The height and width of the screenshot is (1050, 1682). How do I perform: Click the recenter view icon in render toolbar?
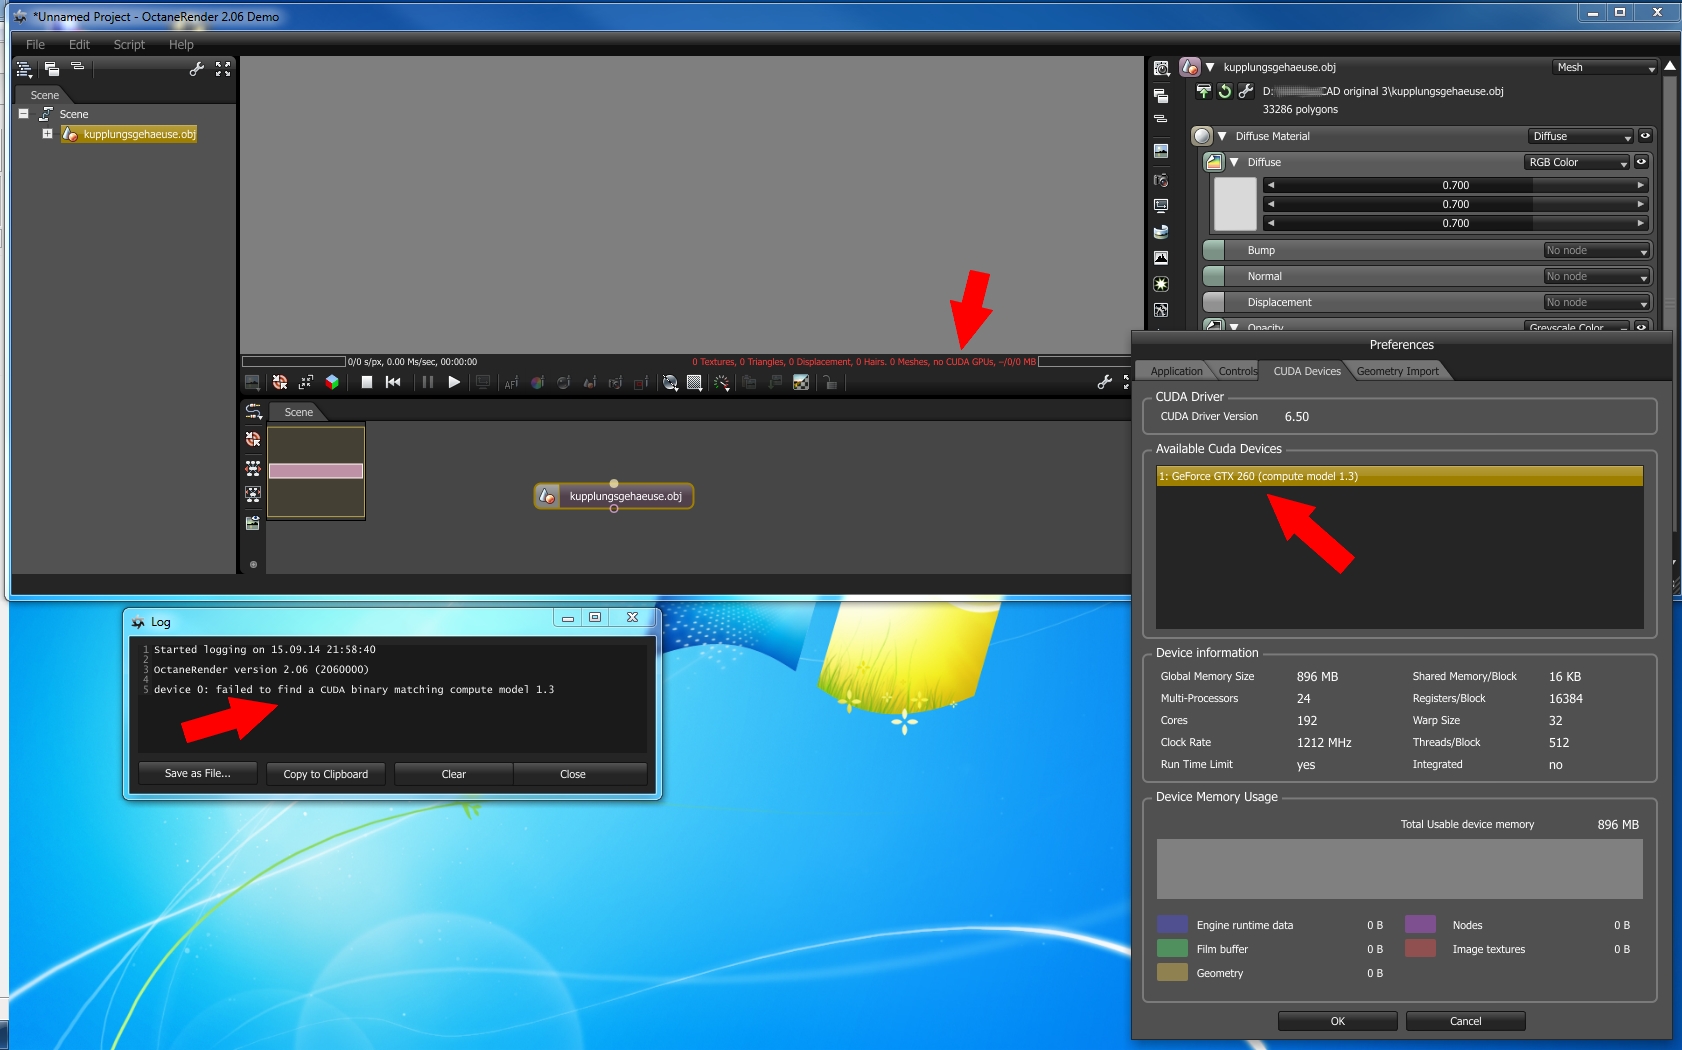click(x=280, y=382)
